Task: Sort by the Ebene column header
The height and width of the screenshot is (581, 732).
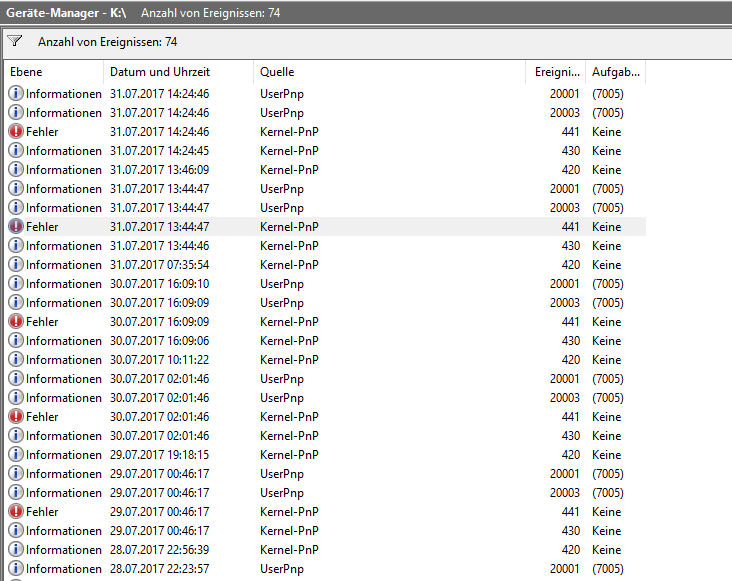Action: point(54,72)
